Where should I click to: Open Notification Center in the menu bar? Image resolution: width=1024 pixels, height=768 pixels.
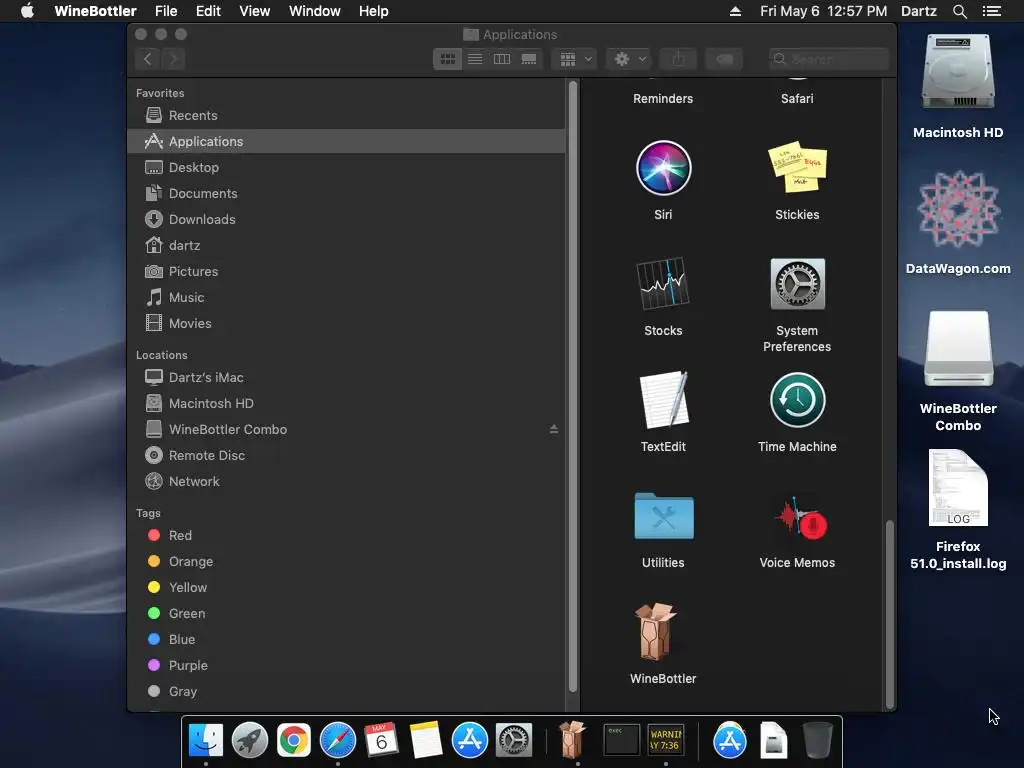point(992,11)
